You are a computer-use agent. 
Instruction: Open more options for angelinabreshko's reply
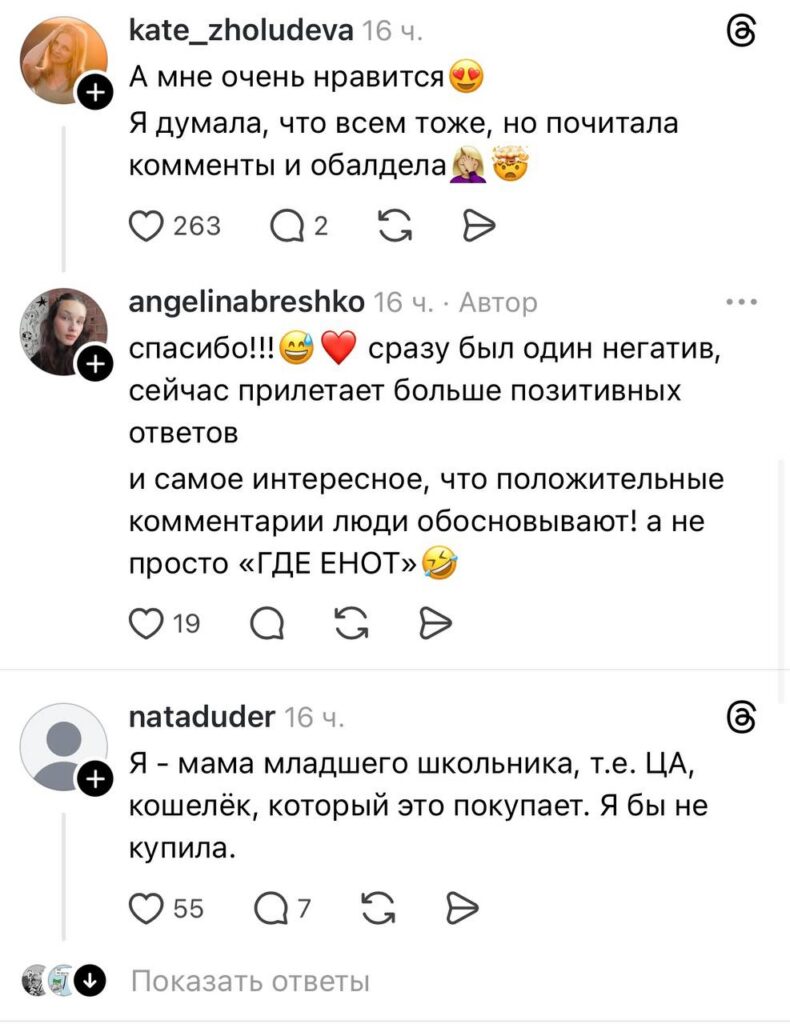coord(743,301)
